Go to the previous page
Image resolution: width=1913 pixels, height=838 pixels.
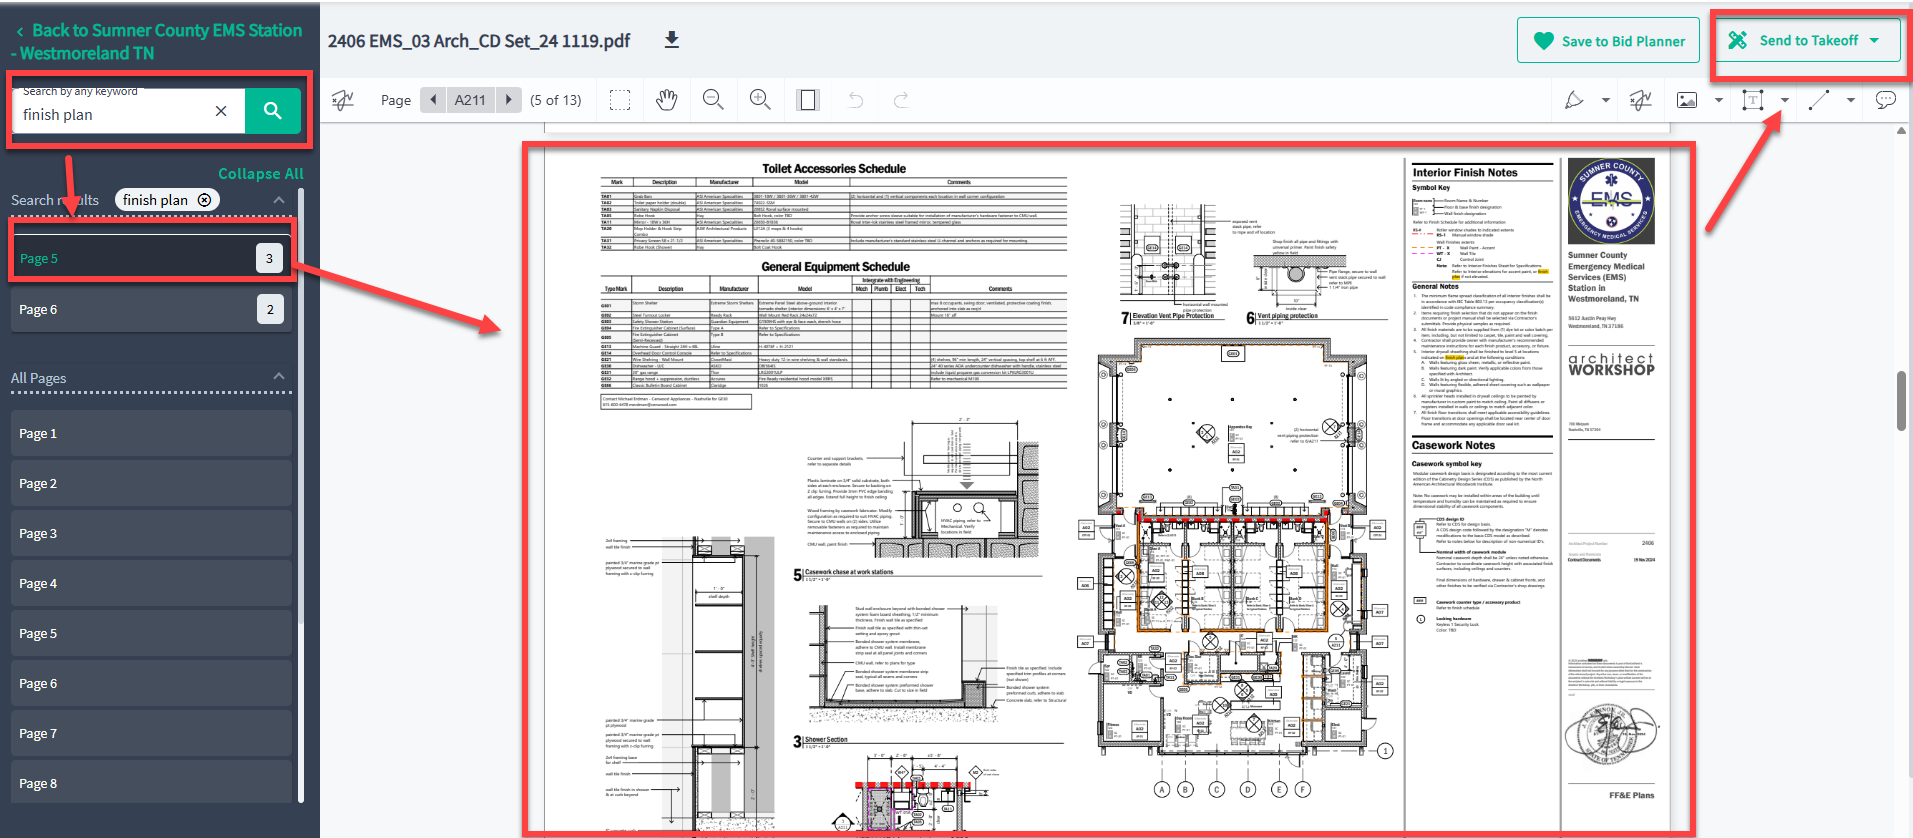click(x=433, y=99)
